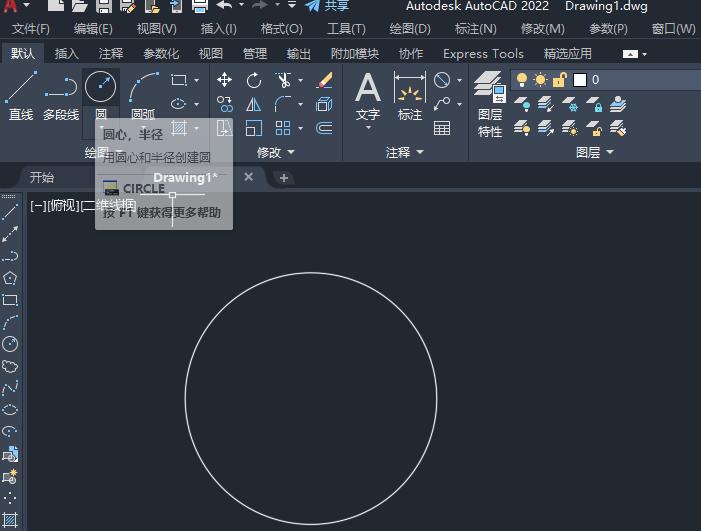Image resolution: width=701 pixels, height=531 pixels.
Task: Select Hatch tool at bottom of left toolbar
Action: [x=10, y=520]
